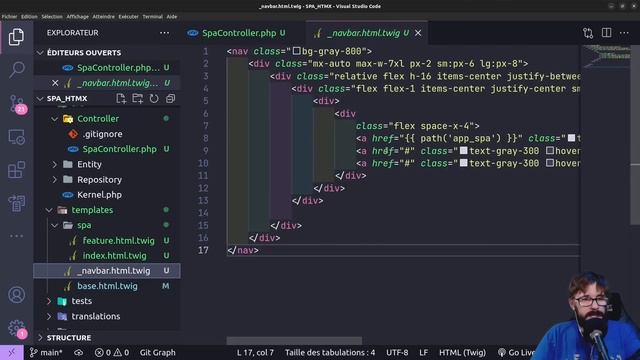Open the Affichage menu
Screen dimensions: 640x360
[x=78, y=17]
